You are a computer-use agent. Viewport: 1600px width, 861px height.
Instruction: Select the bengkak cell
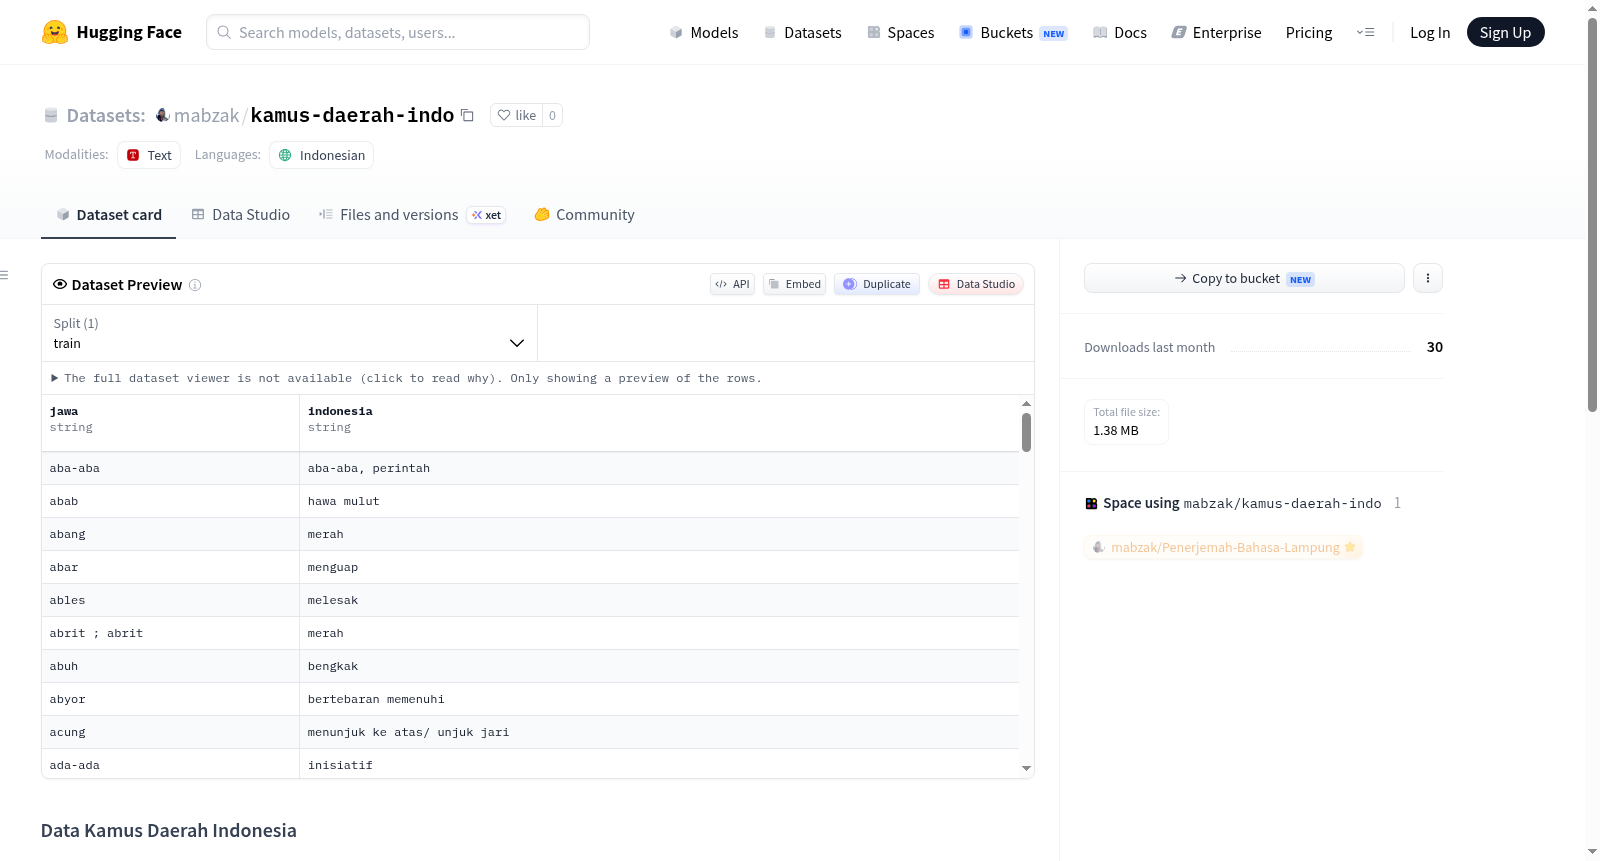tap(659, 666)
